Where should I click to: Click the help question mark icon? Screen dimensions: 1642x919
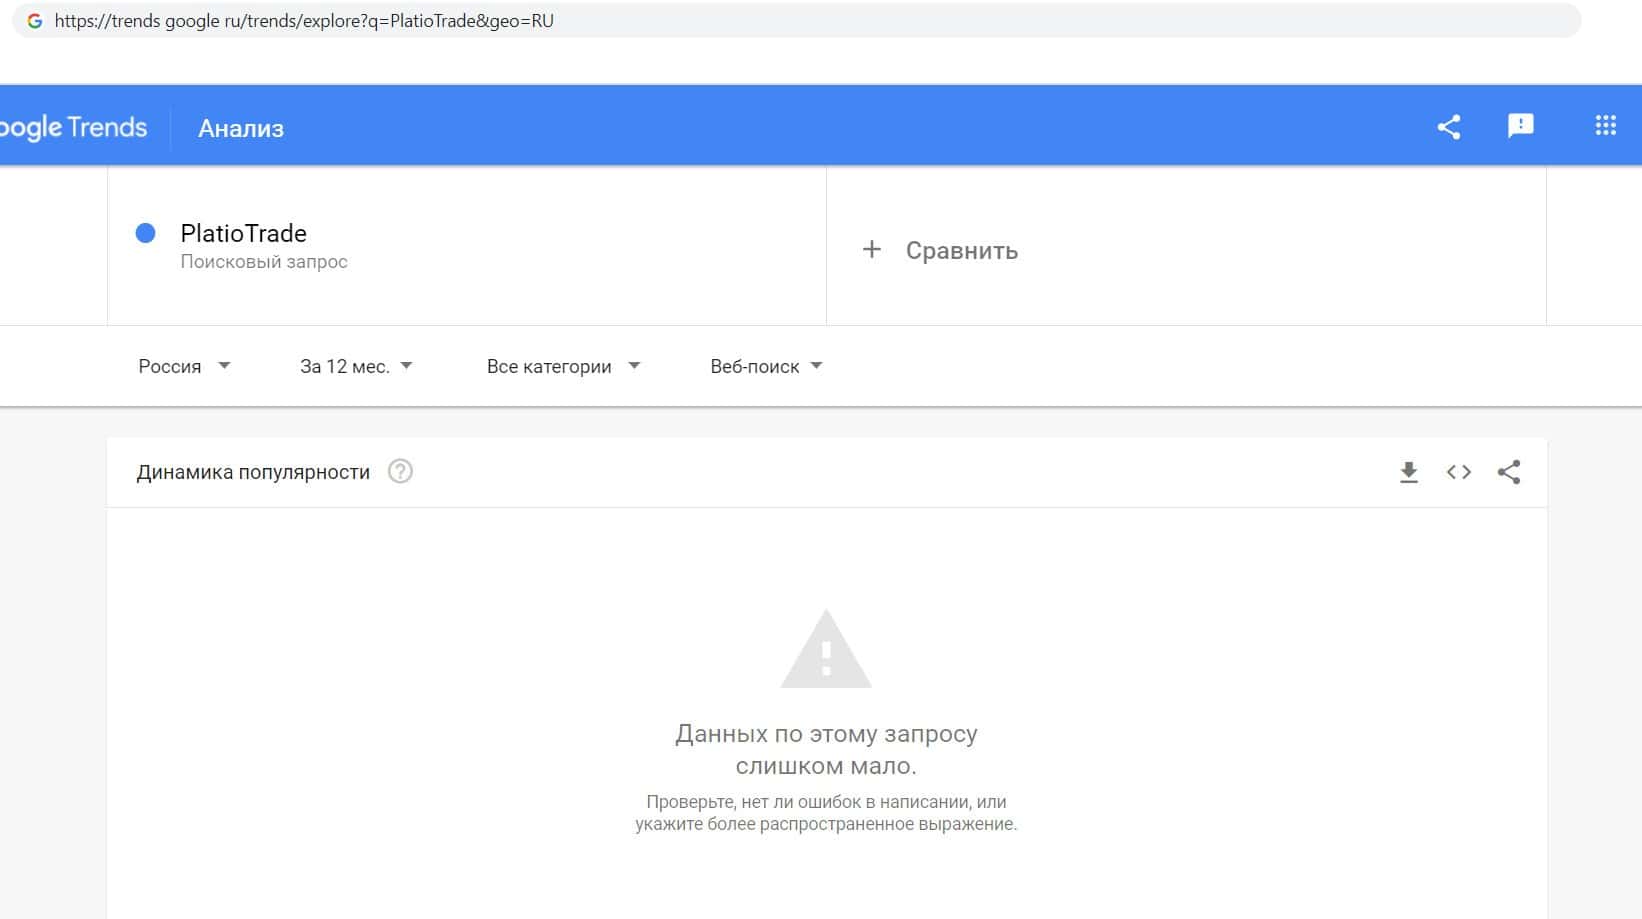pos(400,471)
